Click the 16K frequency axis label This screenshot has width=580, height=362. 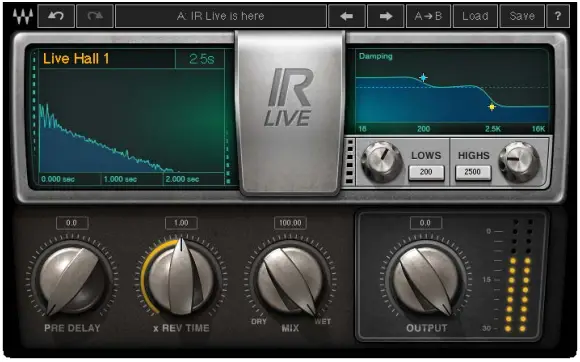click(539, 129)
